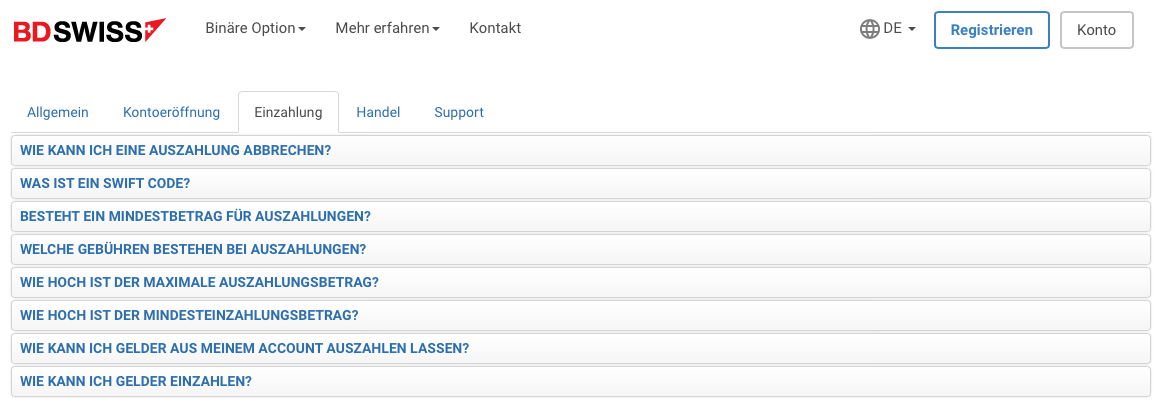The height and width of the screenshot is (413, 1158).
Task: Expand 'Wie hoch ist der Mindesteinzahlungsbetrag?'
Action: [581, 315]
